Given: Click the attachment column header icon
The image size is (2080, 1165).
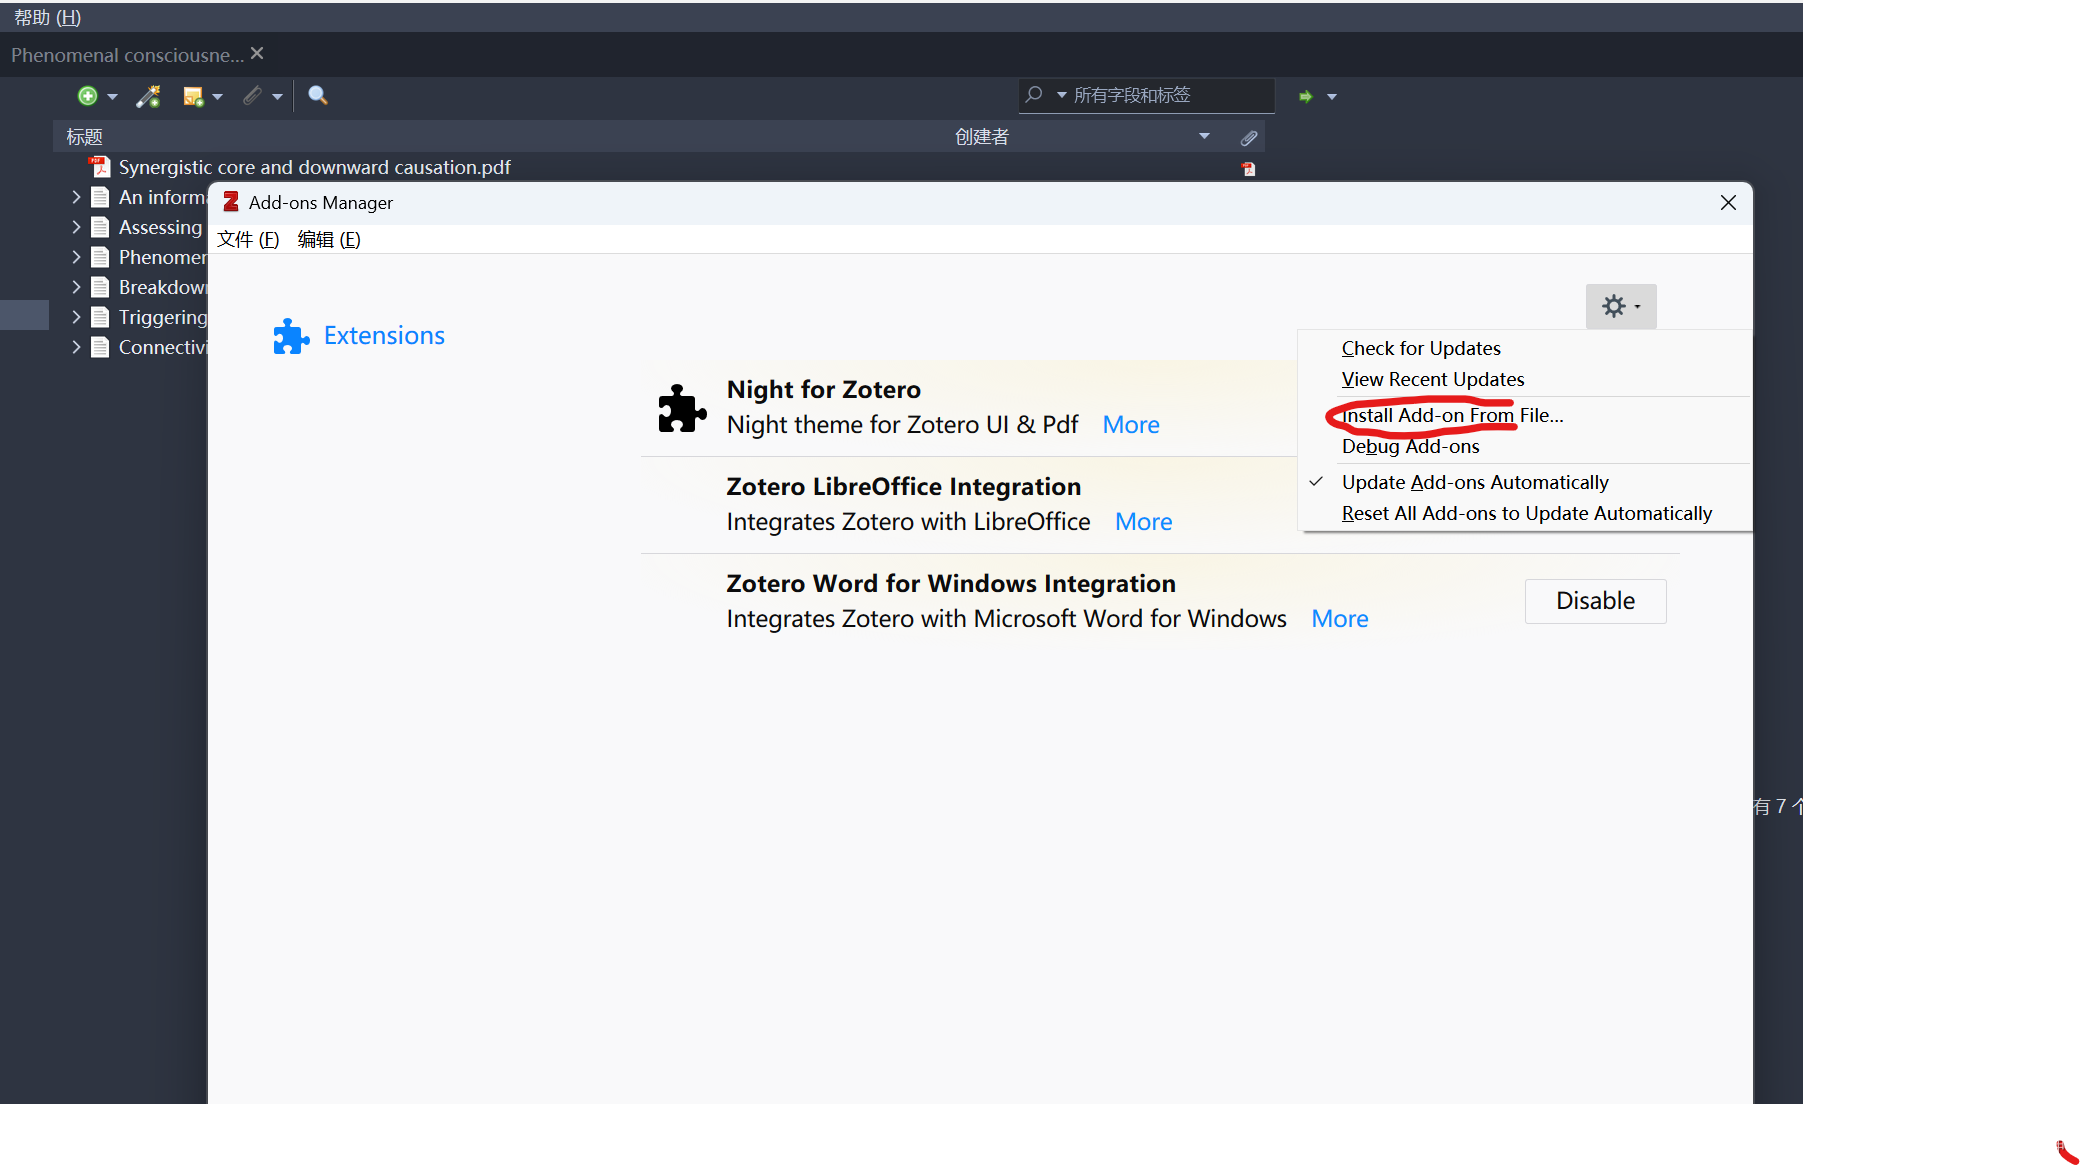Looking at the screenshot, I should (x=1247, y=136).
